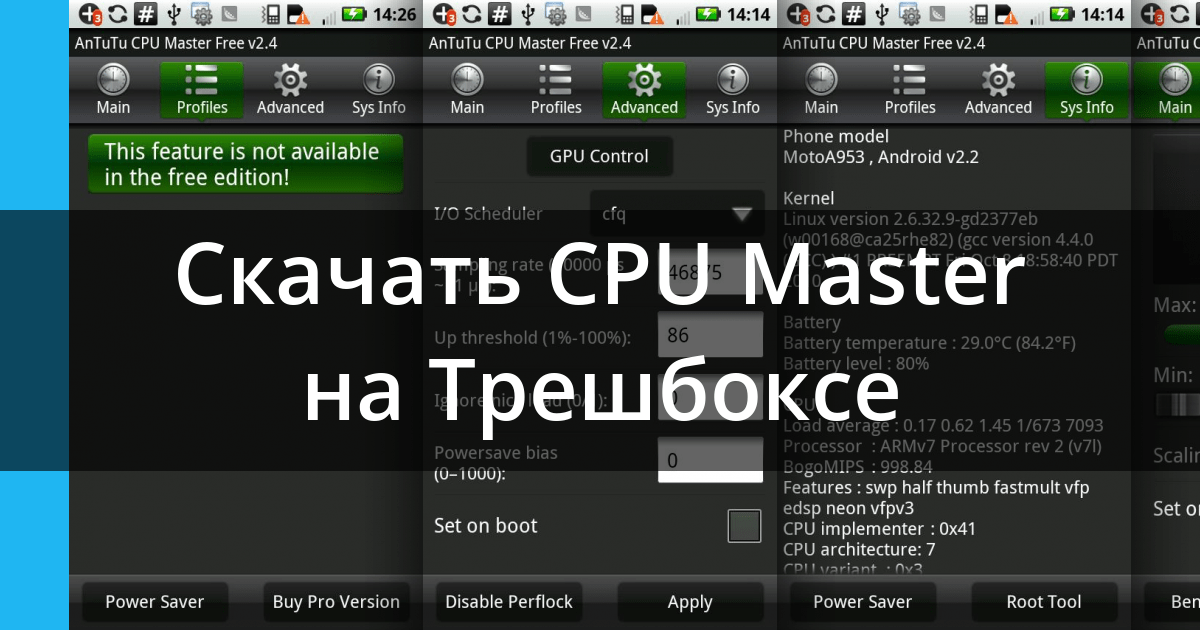Viewport: 1200px width, 630px height.
Task: Click Main clock icon in the 14:26 screen
Action: (x=113, y=79)
